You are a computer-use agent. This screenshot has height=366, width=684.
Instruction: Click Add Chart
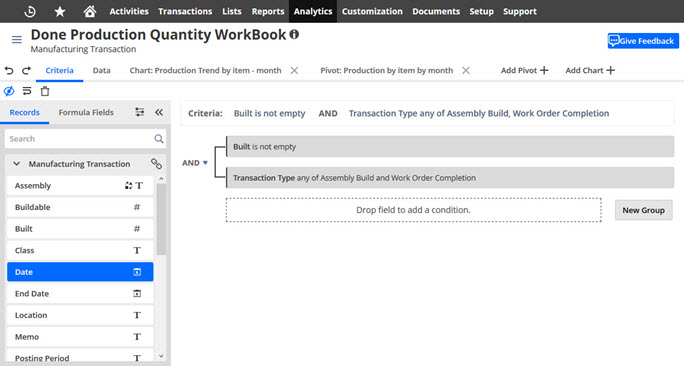(x=590, y=70)
